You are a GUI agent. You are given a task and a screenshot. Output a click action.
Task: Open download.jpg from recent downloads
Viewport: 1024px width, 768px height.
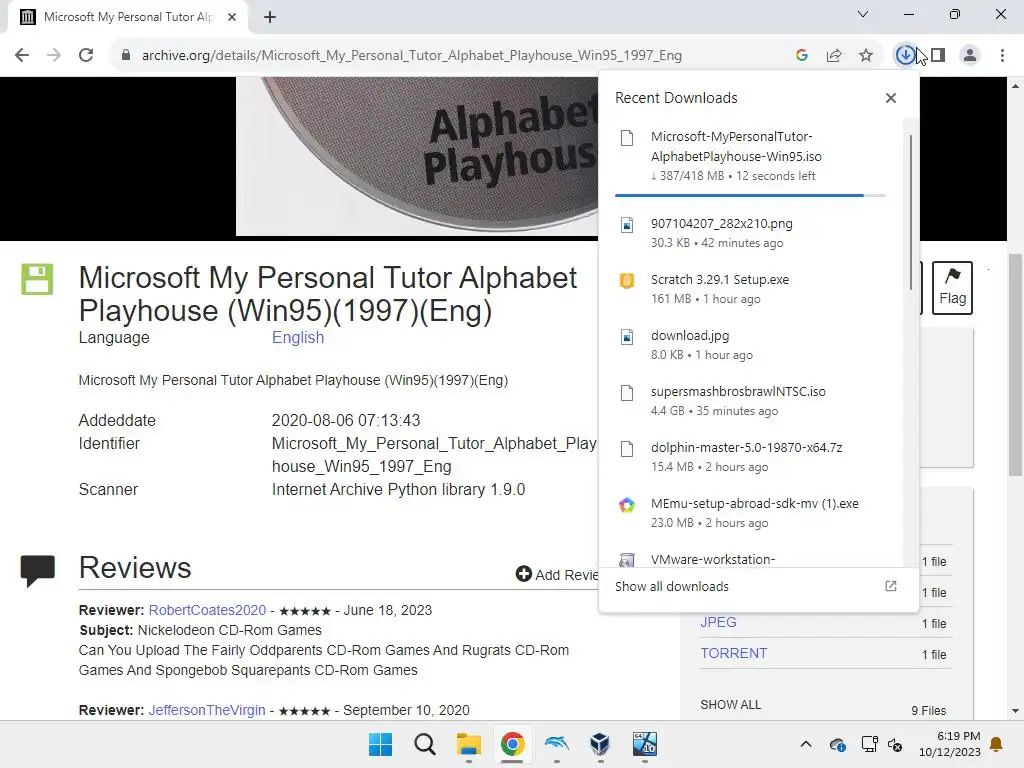click(750, 345)
